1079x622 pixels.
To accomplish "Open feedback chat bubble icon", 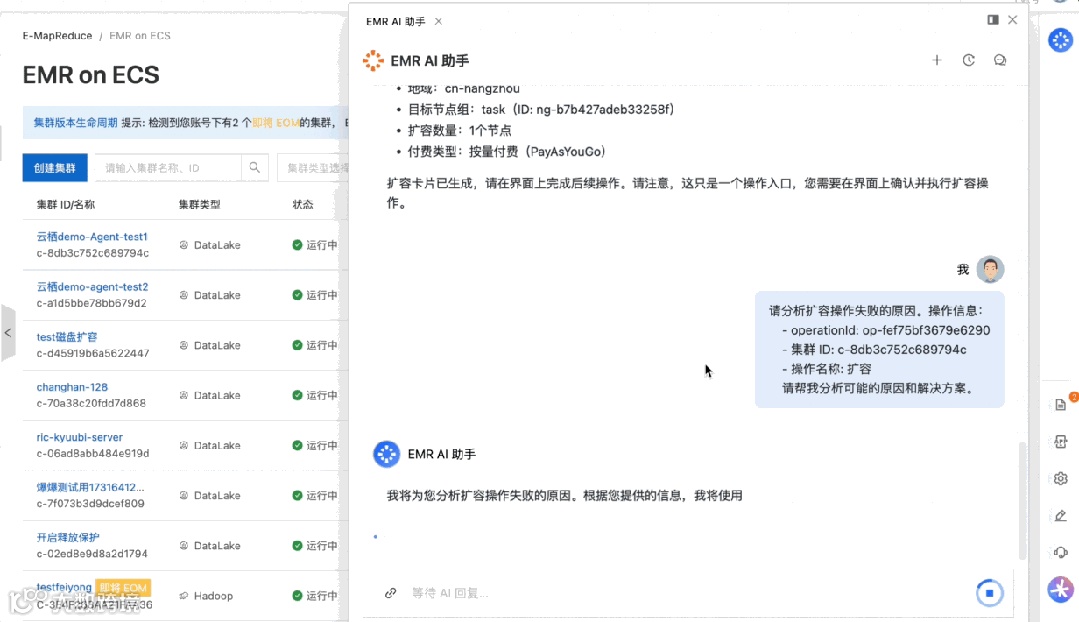I will coord(1000,61).
